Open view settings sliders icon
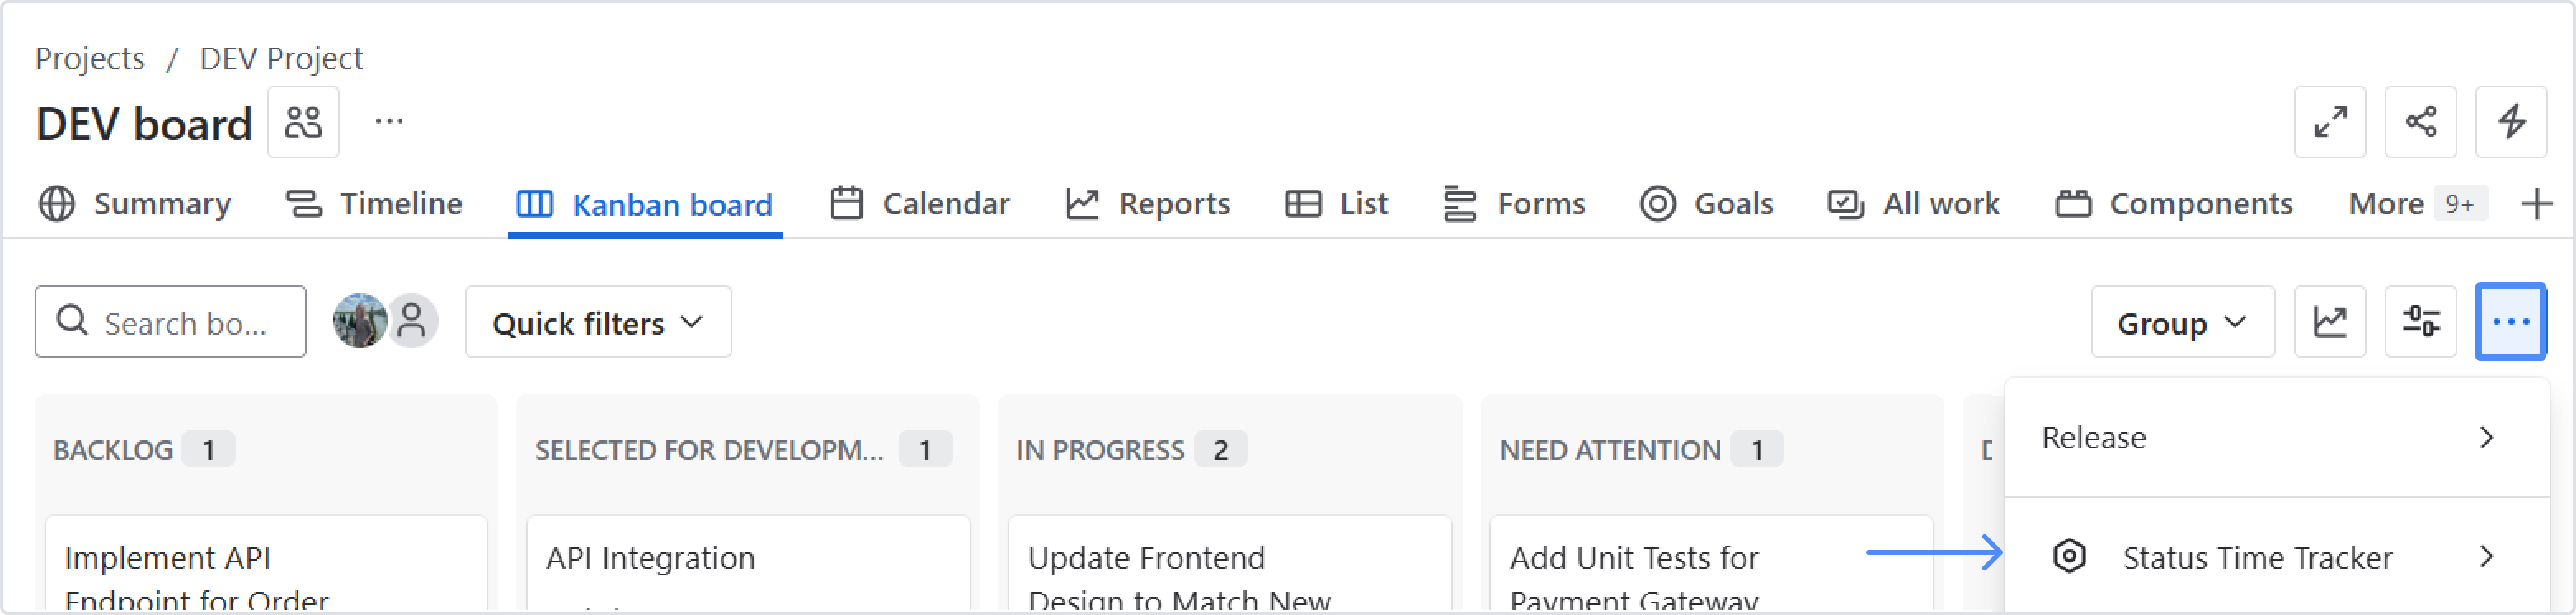Screen dimensions: 2576x615 (2420, 322)
